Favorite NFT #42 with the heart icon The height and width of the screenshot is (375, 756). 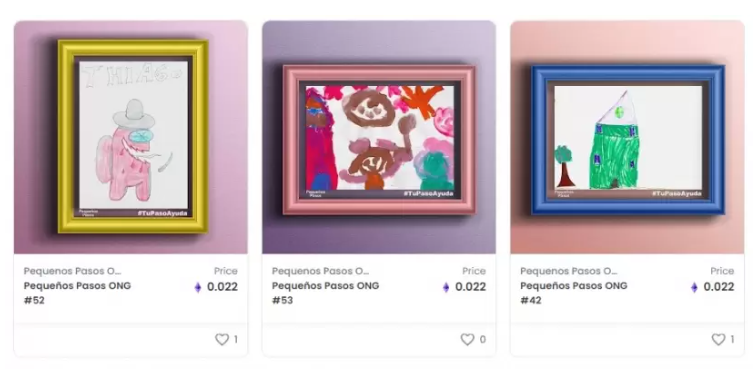tap(718, 339)
